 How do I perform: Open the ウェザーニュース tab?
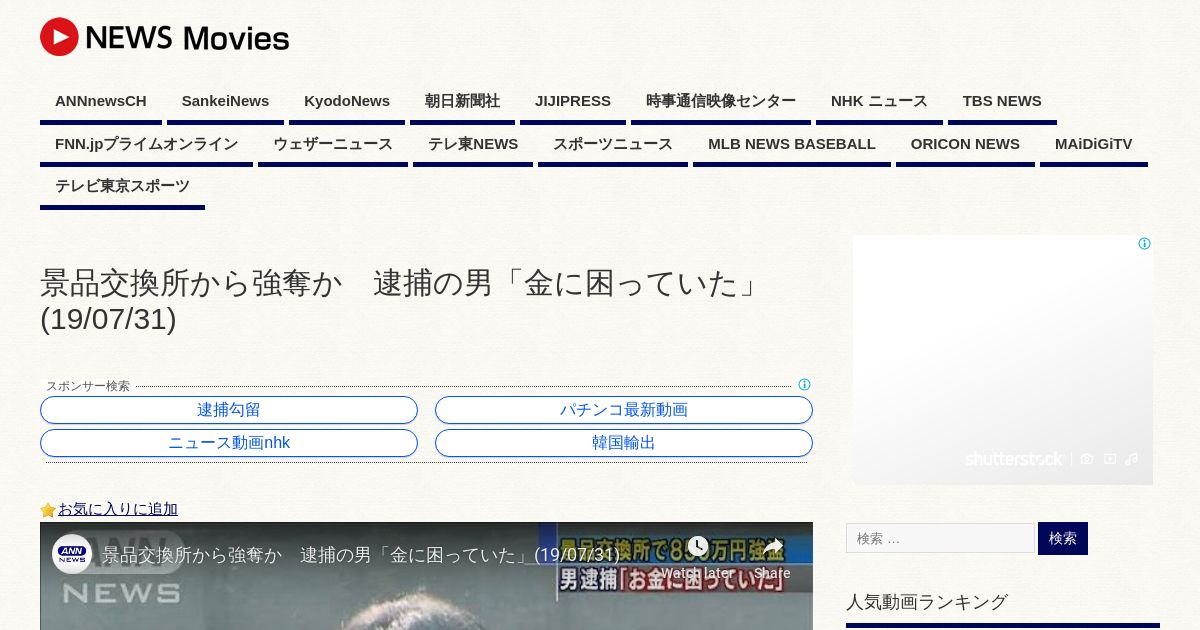(x=333, y=144)
